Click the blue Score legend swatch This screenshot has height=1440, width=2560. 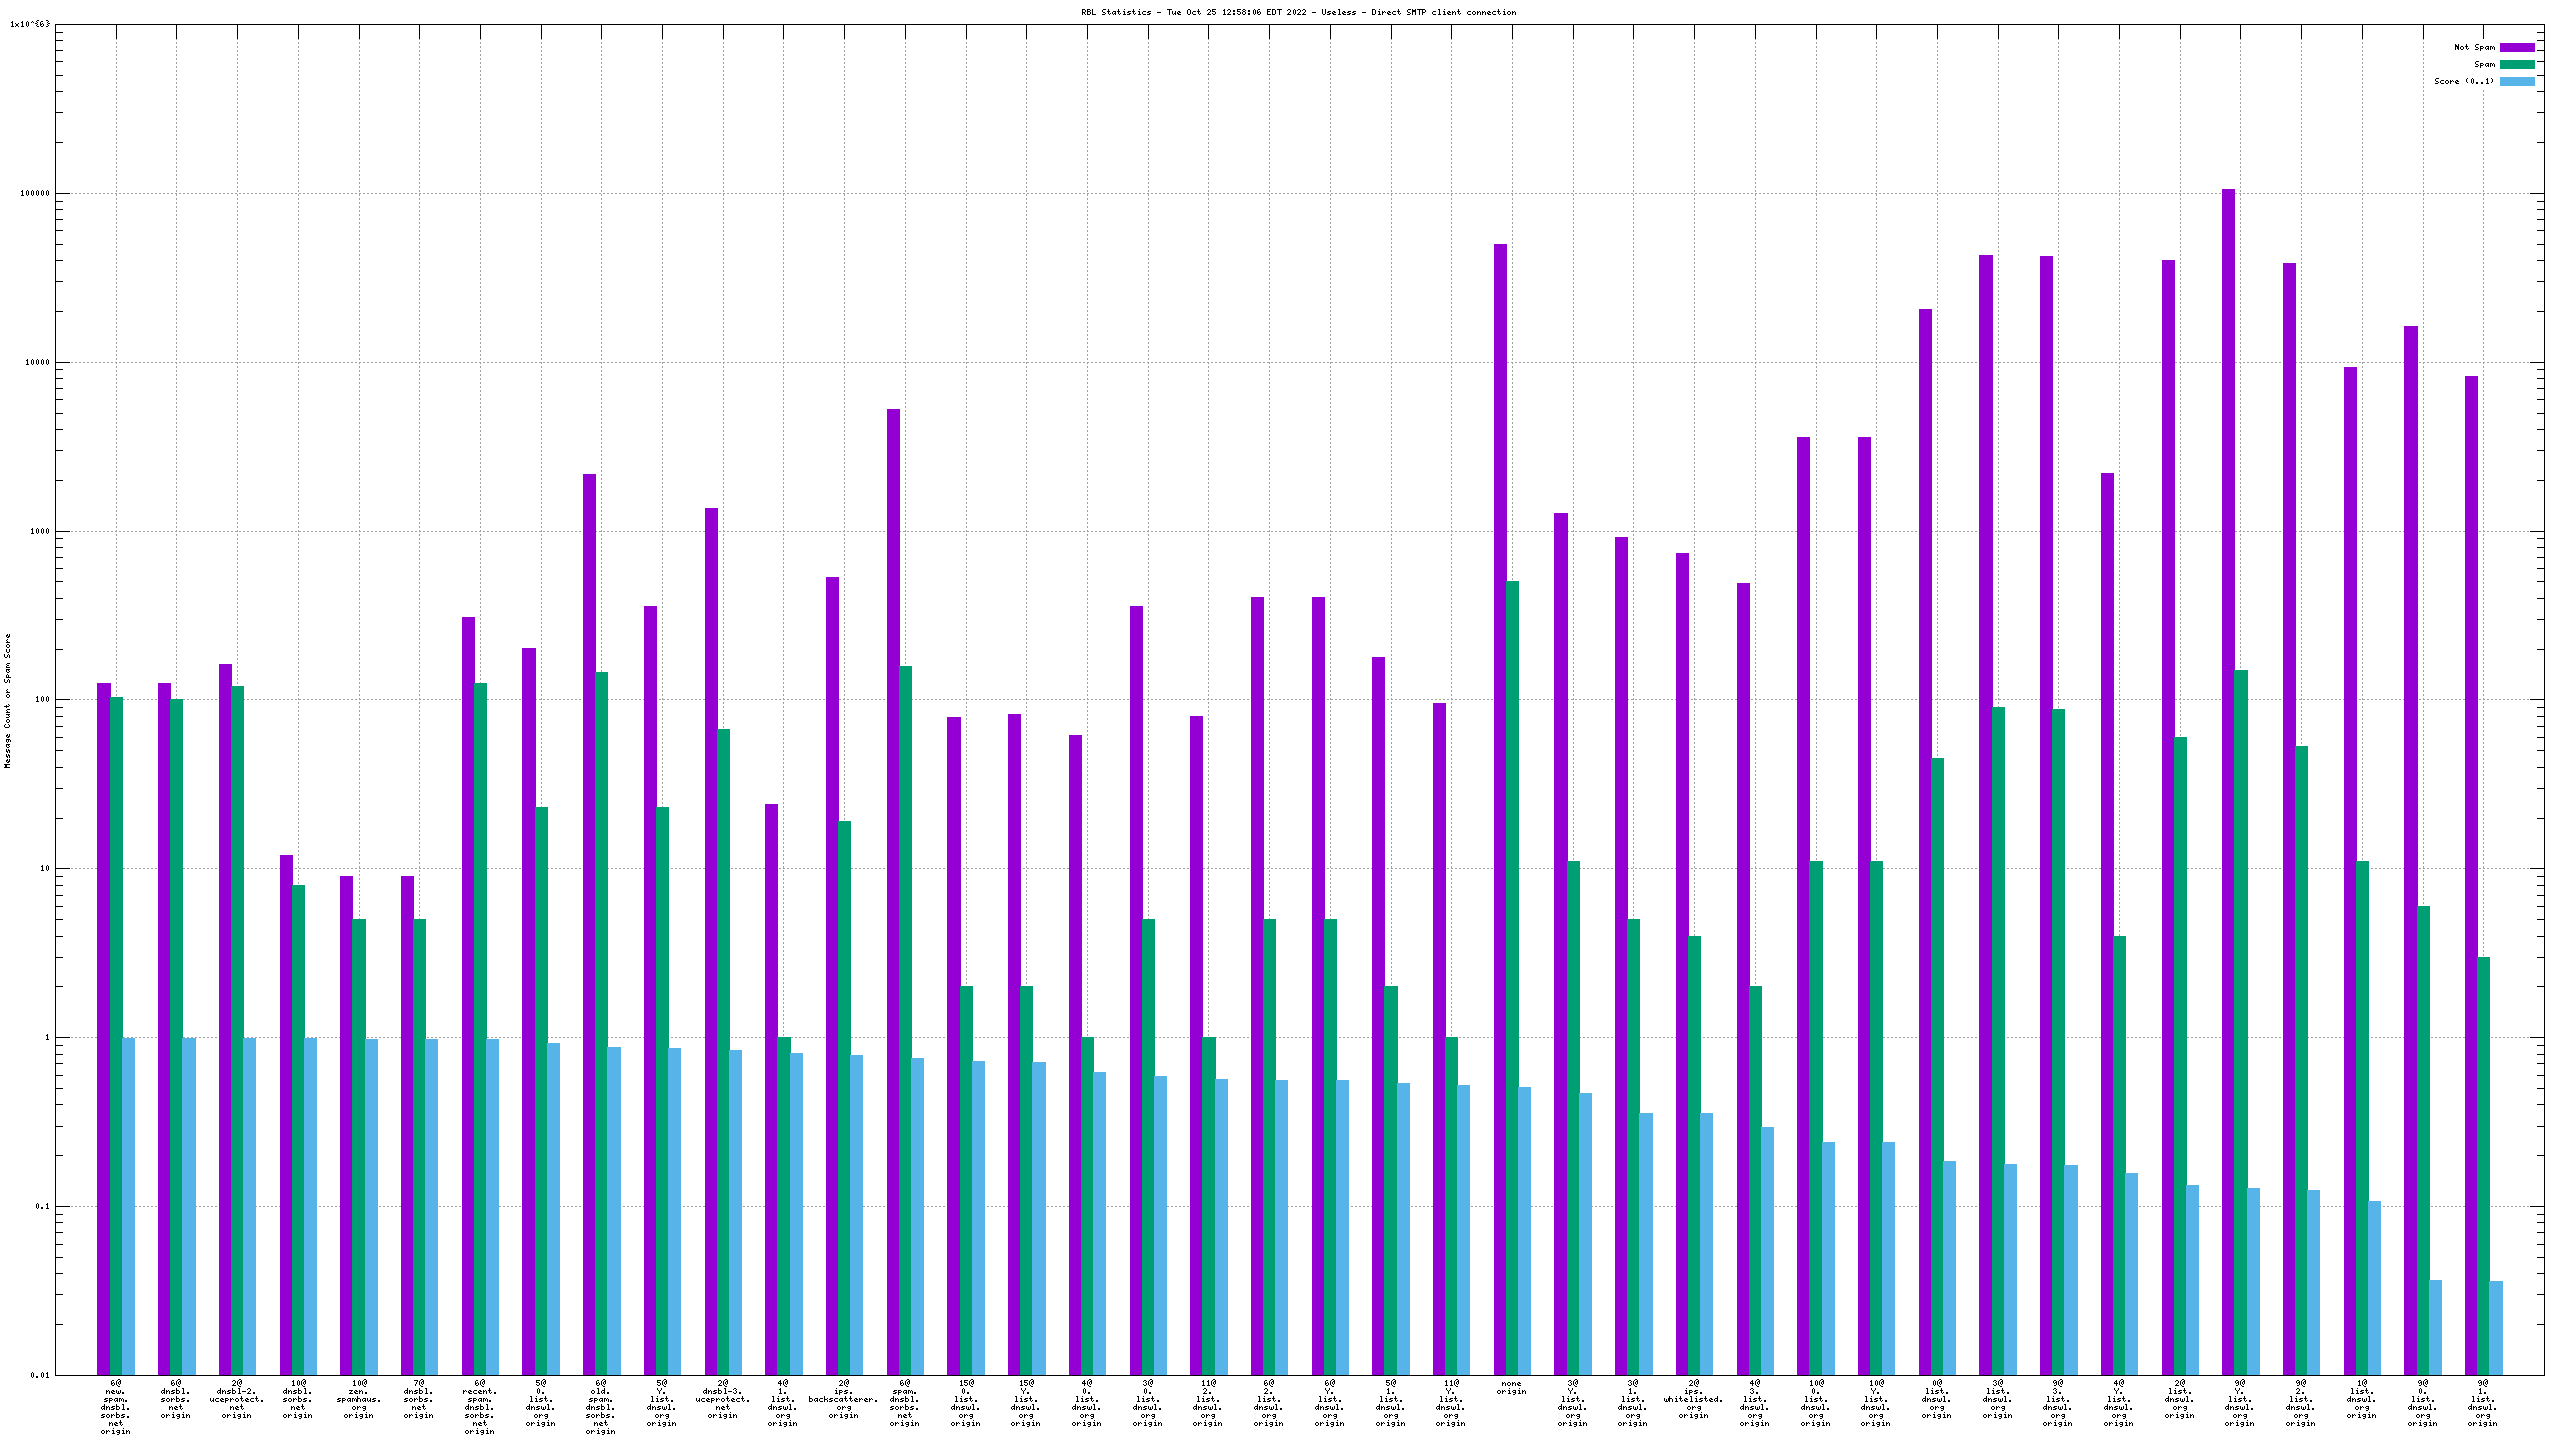(x=2517, y=81)
